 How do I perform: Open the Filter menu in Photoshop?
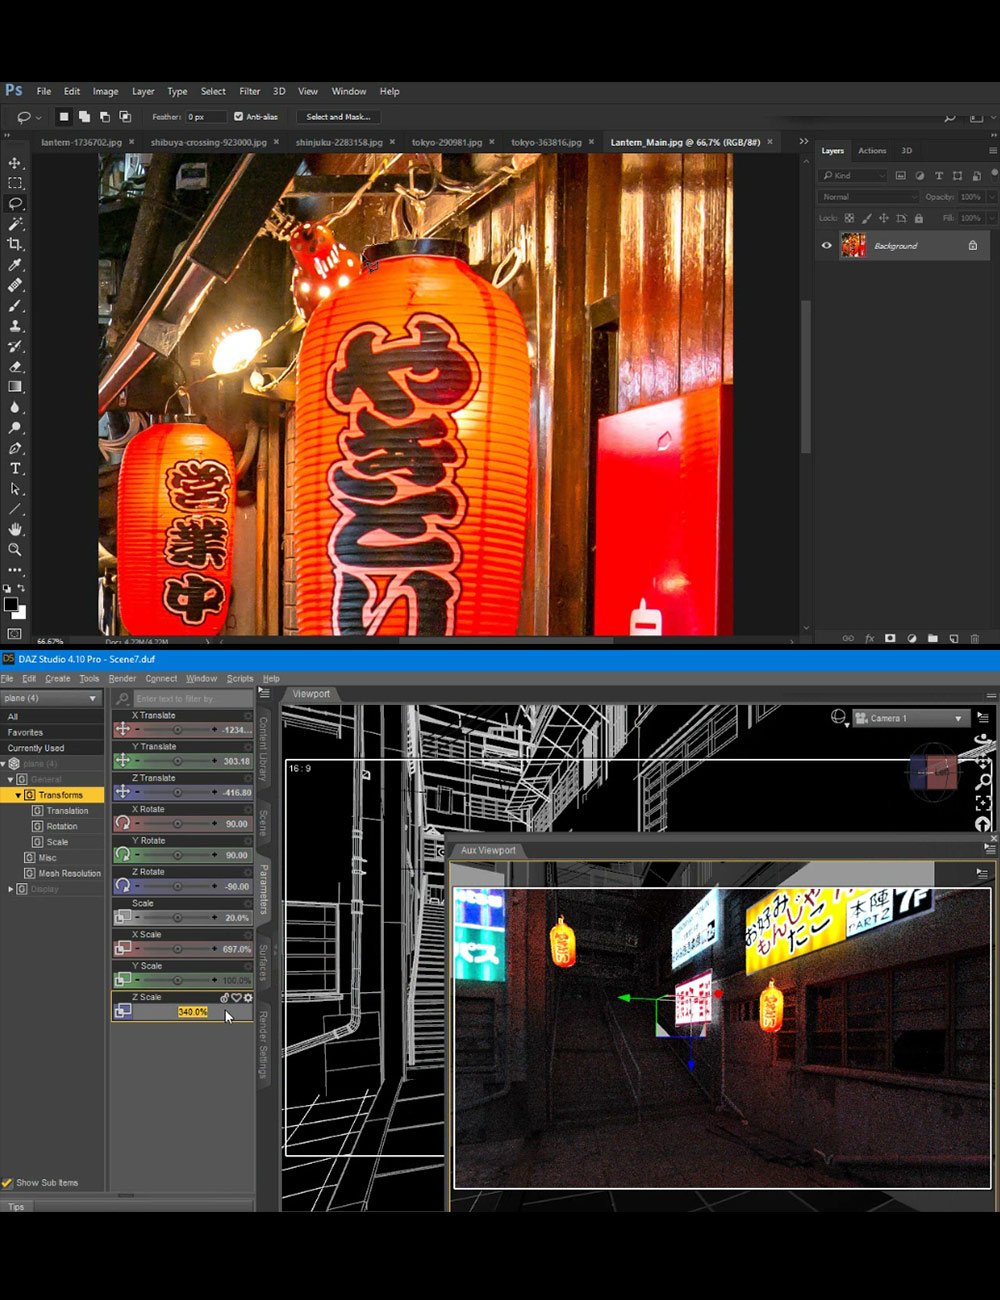coord(249,91)
